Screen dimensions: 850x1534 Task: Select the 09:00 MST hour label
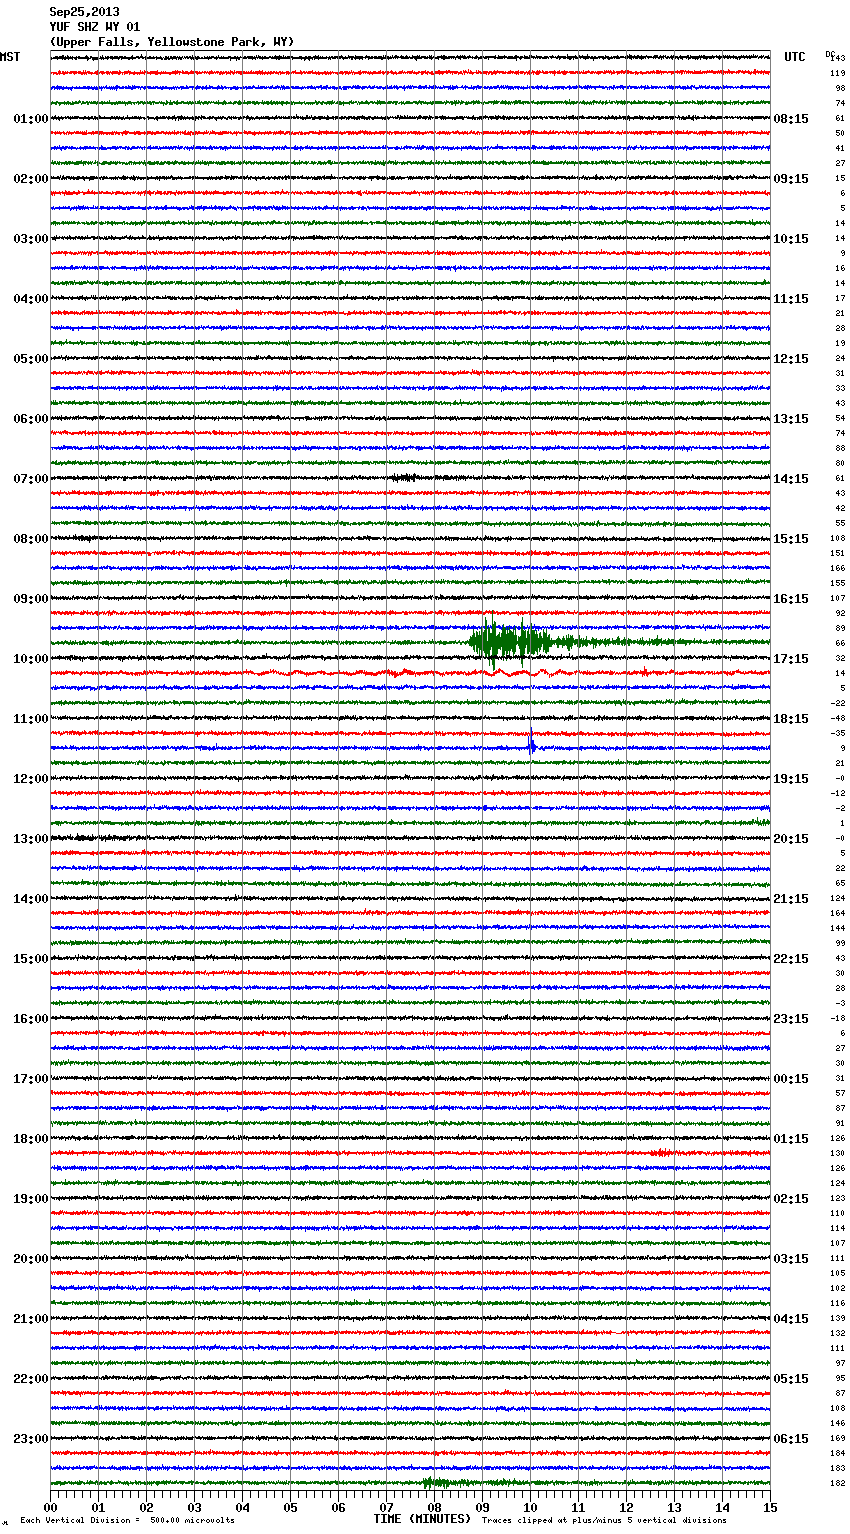pyautogui.click(x=31, y=599)
